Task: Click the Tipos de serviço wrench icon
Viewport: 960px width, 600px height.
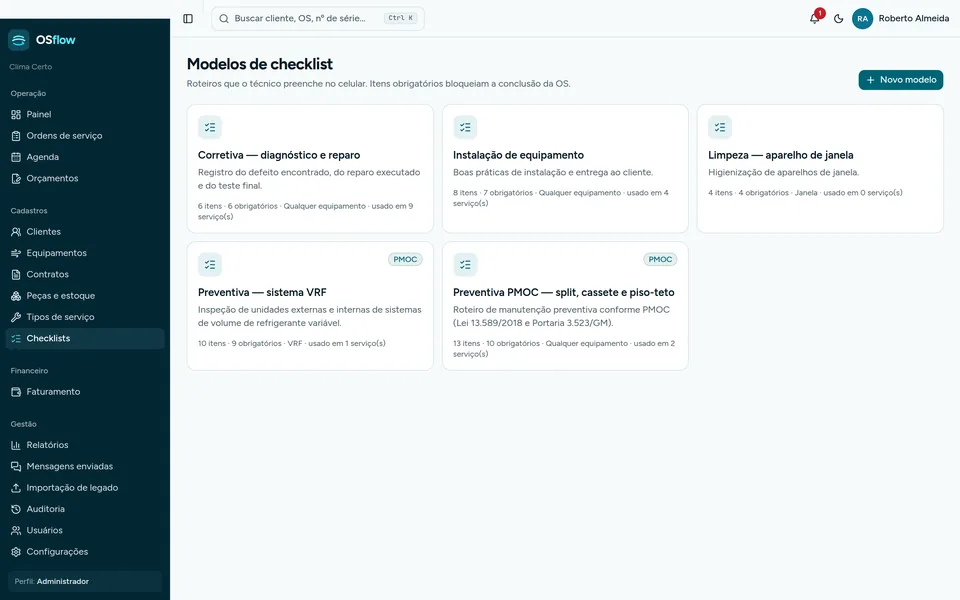Action: (x=16, y=317)
